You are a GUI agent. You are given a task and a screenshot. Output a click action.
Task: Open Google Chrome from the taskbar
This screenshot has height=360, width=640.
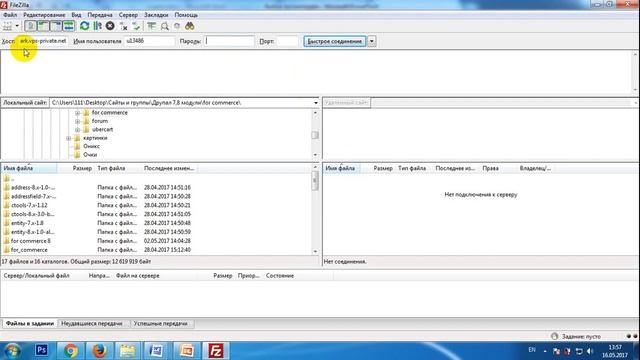(70, 351)
